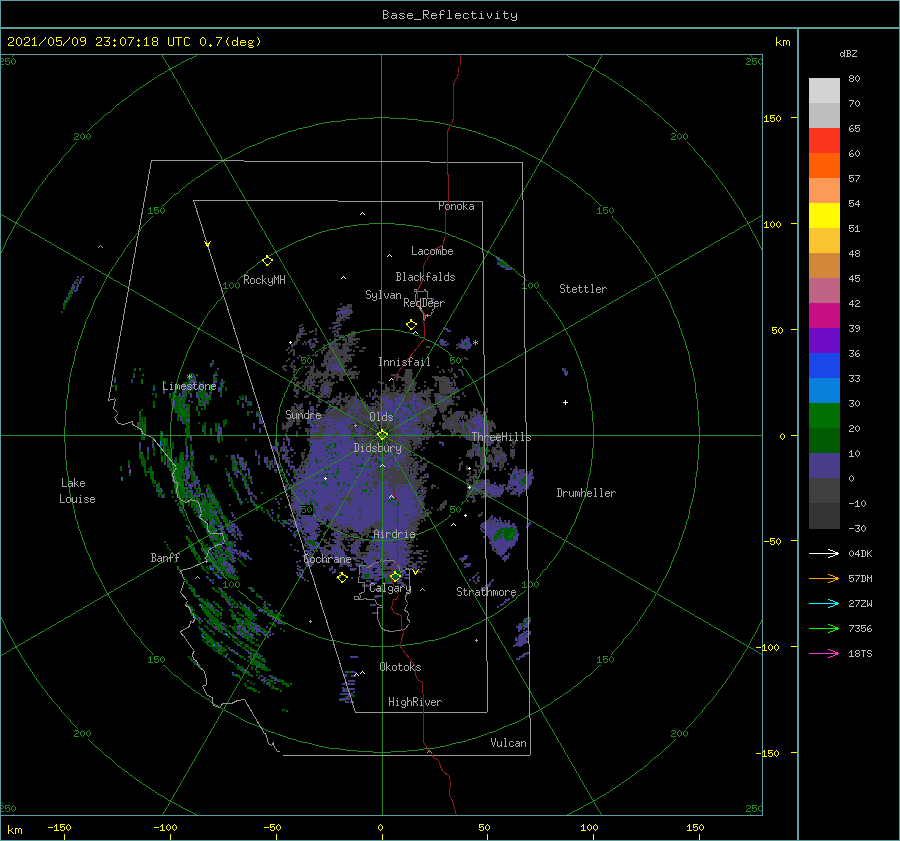The width and height of the screenshot is (900, 841).
Task: Select the orange 60-57 dBZ legend swatch
Action: point(824,166)
